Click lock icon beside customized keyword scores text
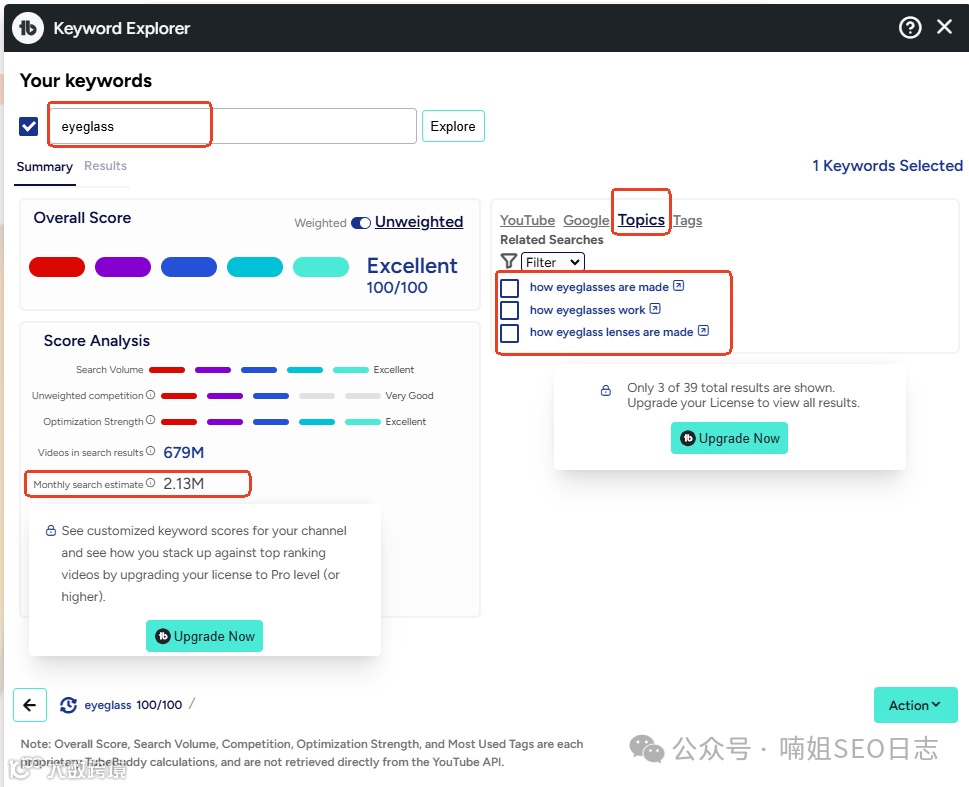The width and height of the screenshot is (969, 787). (x=51, y=530)
